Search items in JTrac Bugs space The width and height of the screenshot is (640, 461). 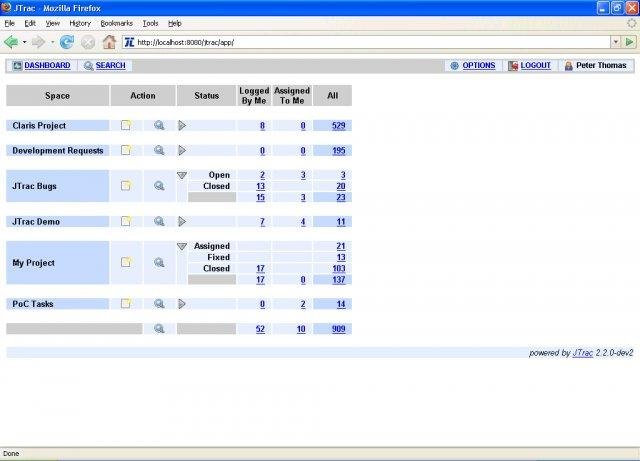[159, 186]
